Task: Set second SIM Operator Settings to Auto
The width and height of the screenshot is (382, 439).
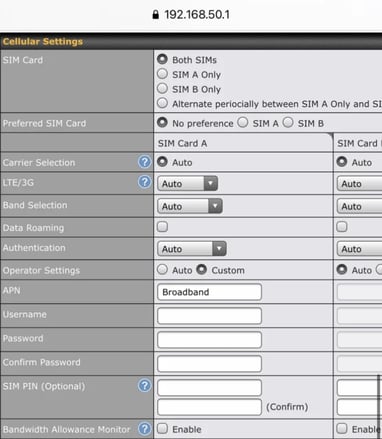Action: pyautogui.click(x=342, y=269)
